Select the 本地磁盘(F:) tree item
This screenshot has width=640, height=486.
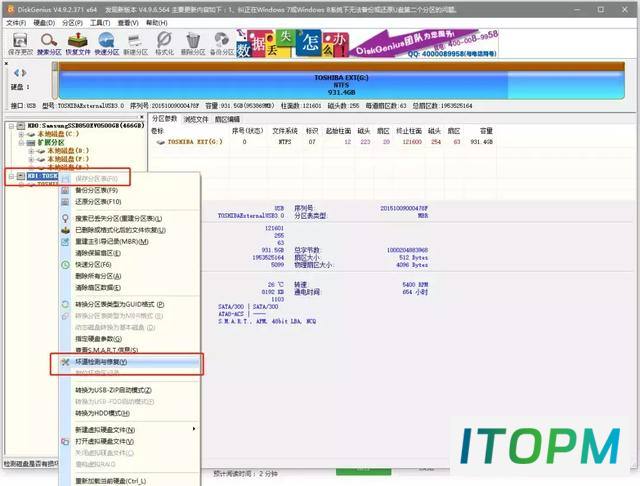tap(68, 159)
